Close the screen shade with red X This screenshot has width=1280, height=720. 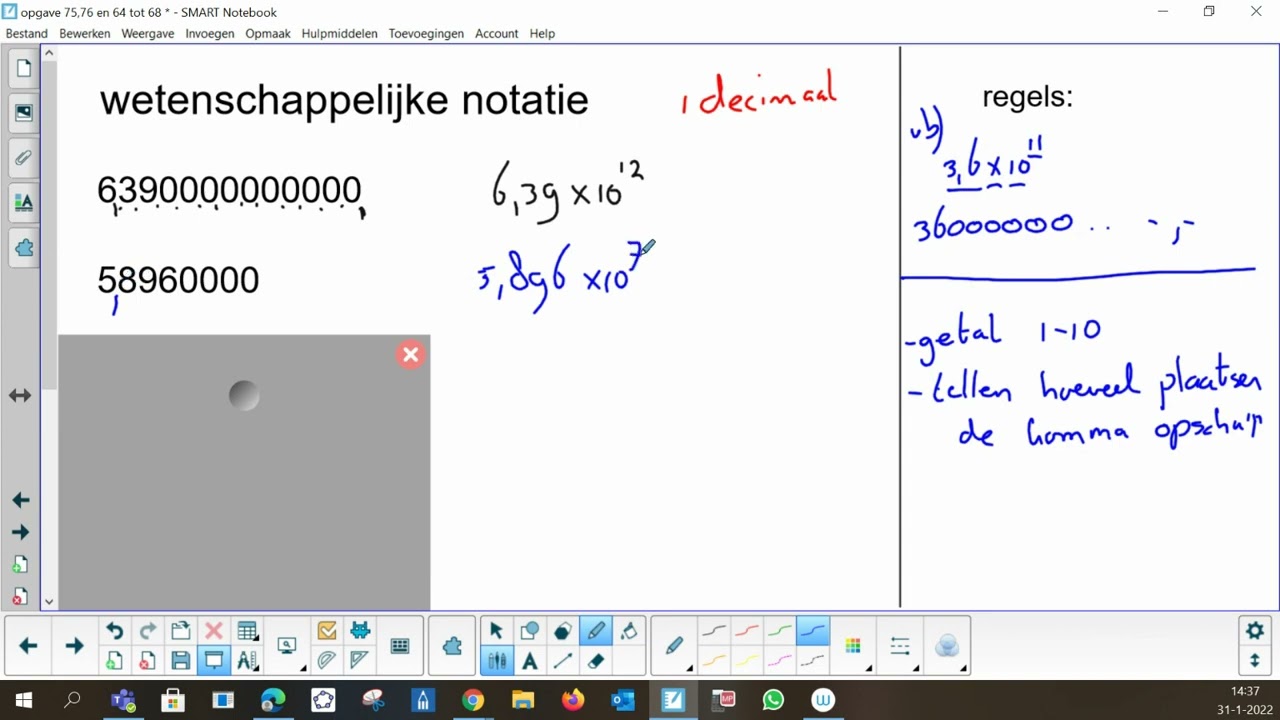[x=410, y=354]
